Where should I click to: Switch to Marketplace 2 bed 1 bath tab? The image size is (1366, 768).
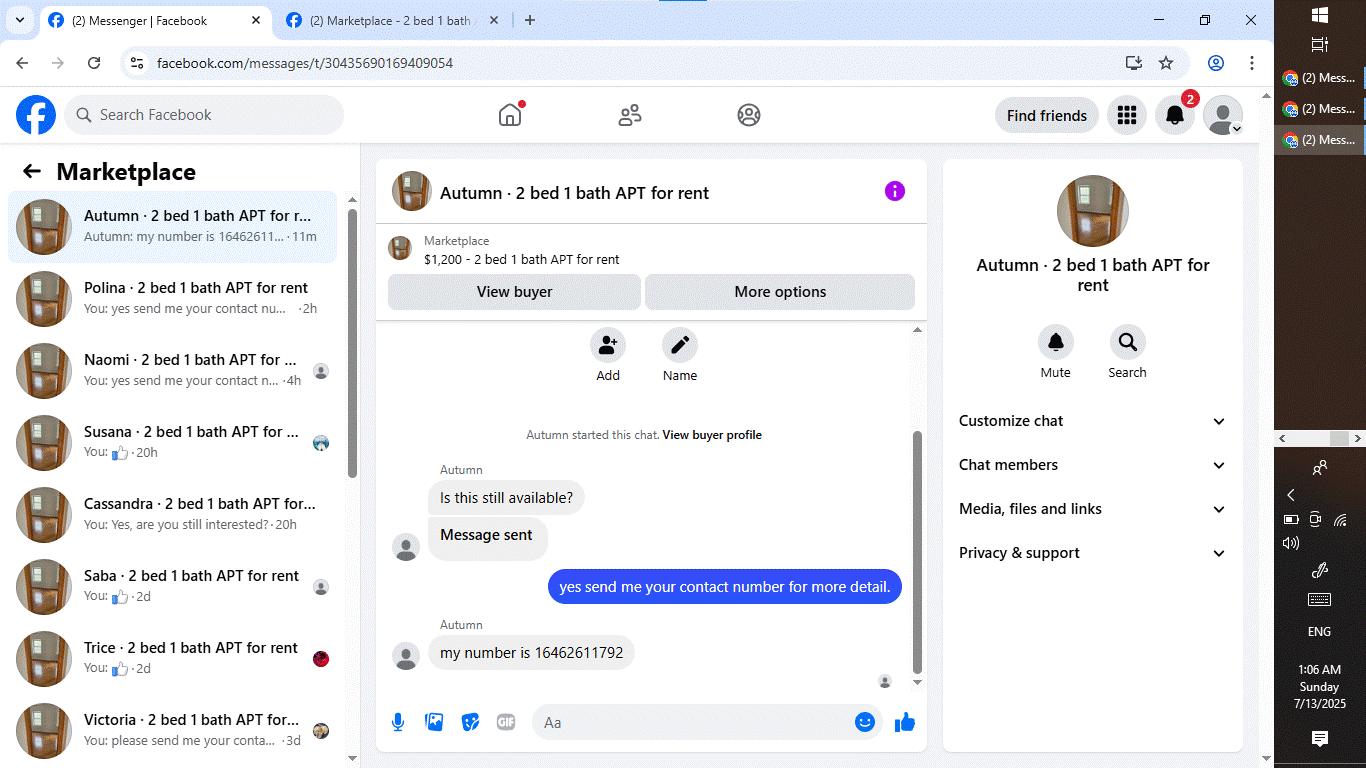(394, 20)
